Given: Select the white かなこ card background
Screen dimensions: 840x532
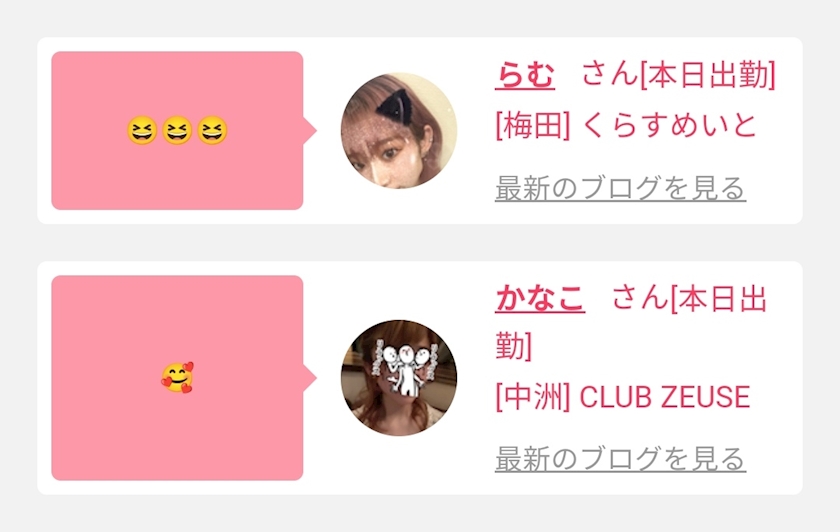Looking at the screenshot, I should pyautogui.click(x=420, y=378).
